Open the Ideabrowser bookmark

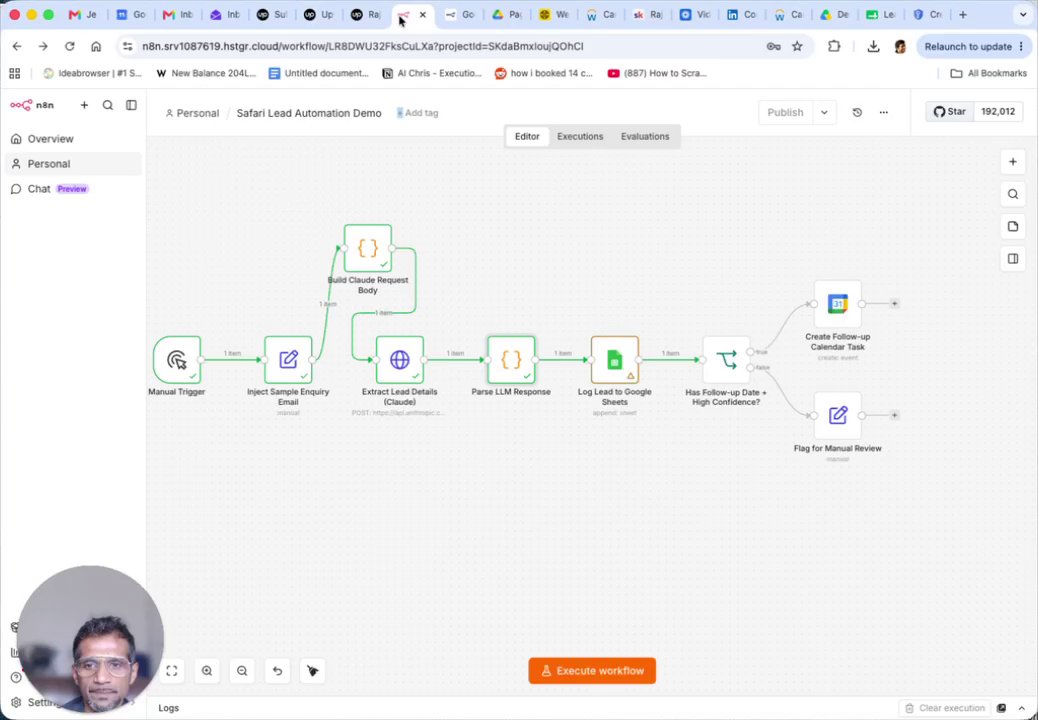click(93, 73)
